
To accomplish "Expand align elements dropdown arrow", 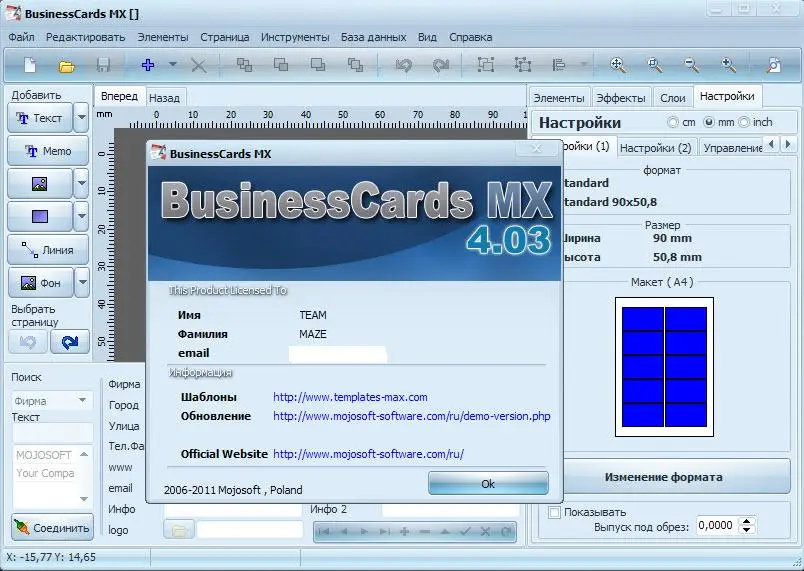I will (x=584, y=65).
